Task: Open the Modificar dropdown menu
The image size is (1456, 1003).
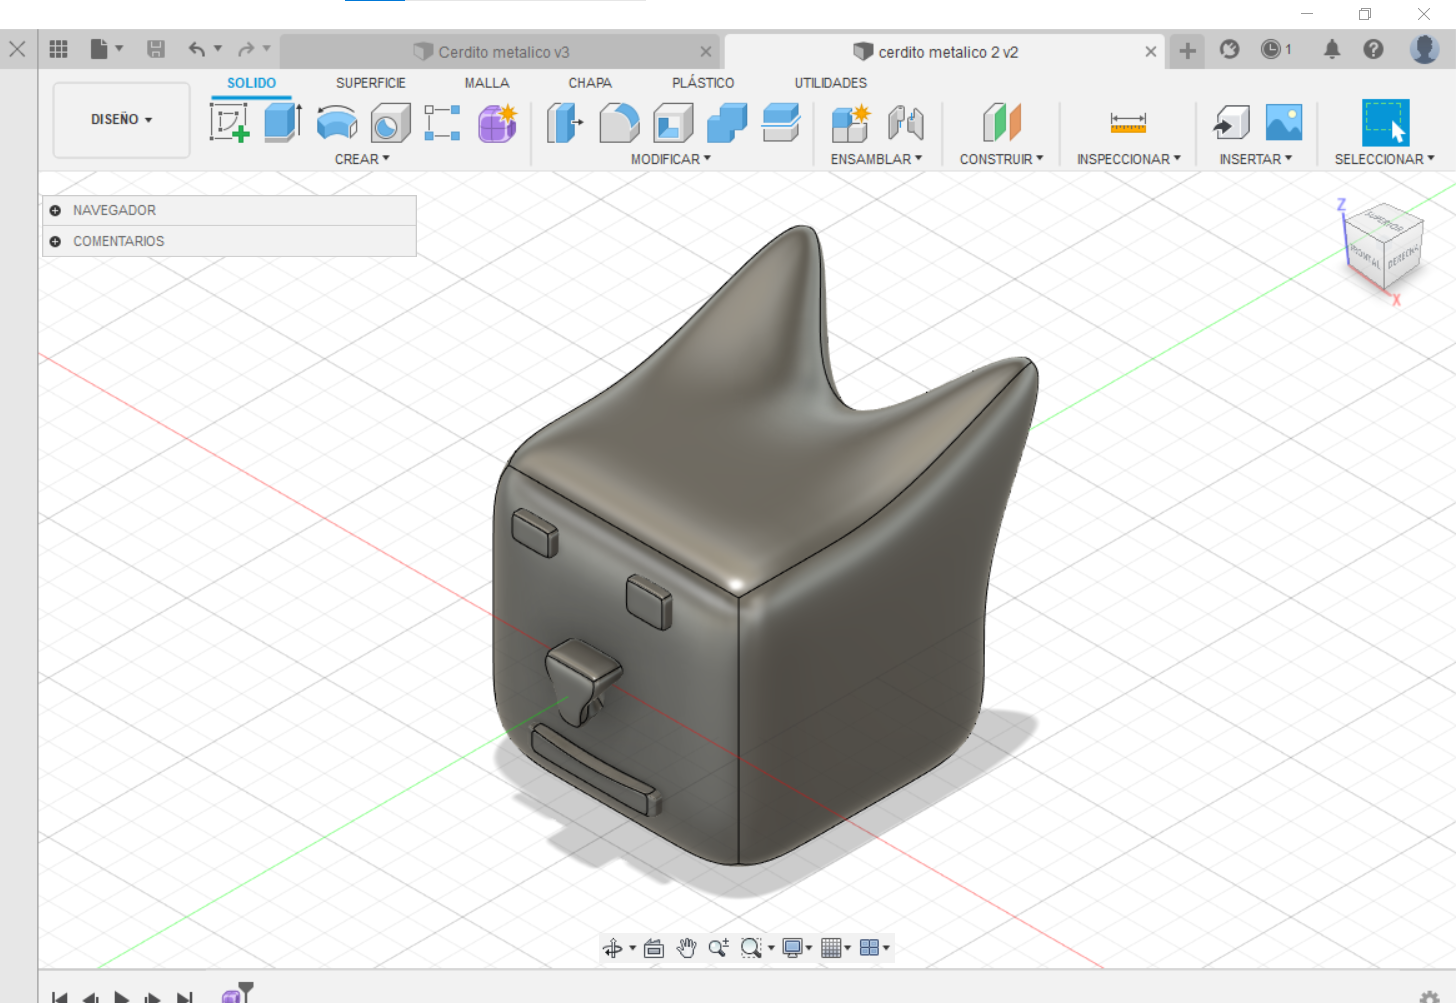Action: [x=670, y=159]
